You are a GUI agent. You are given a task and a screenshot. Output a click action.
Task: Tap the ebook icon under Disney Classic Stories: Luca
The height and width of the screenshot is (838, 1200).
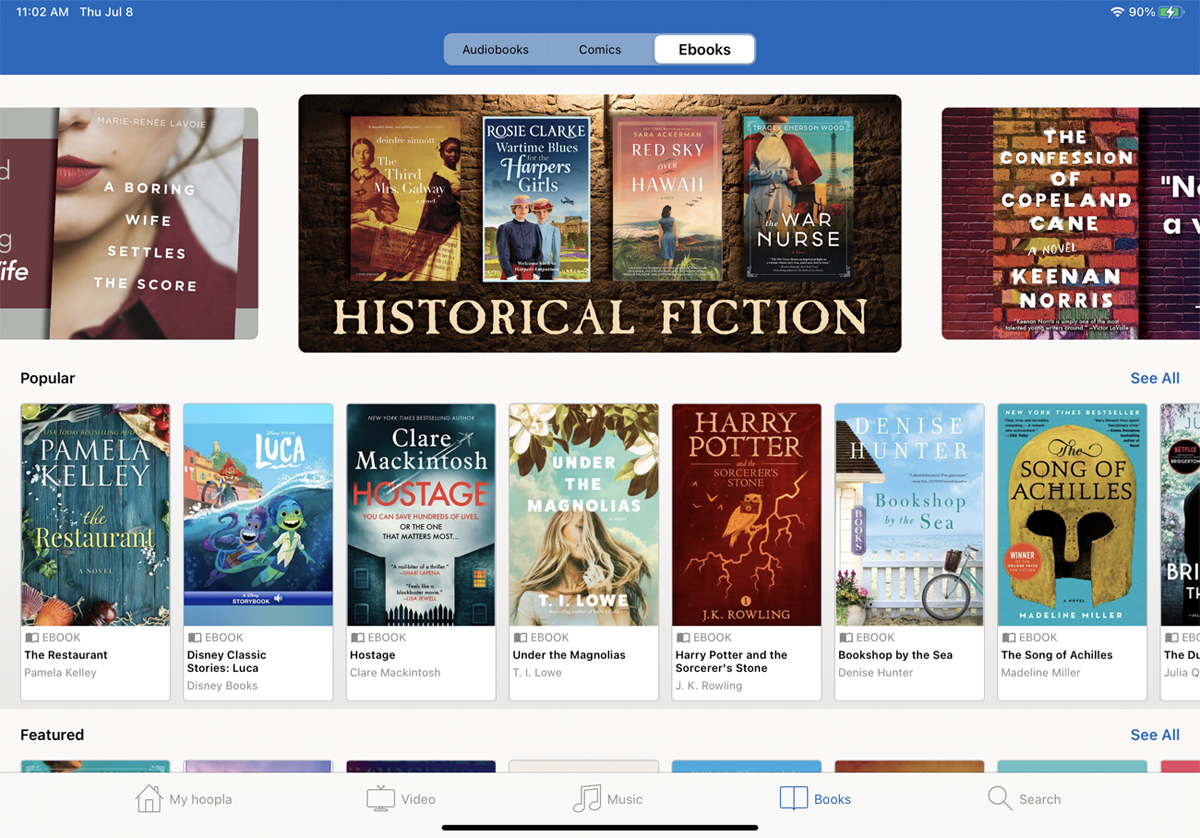point(194,637)
